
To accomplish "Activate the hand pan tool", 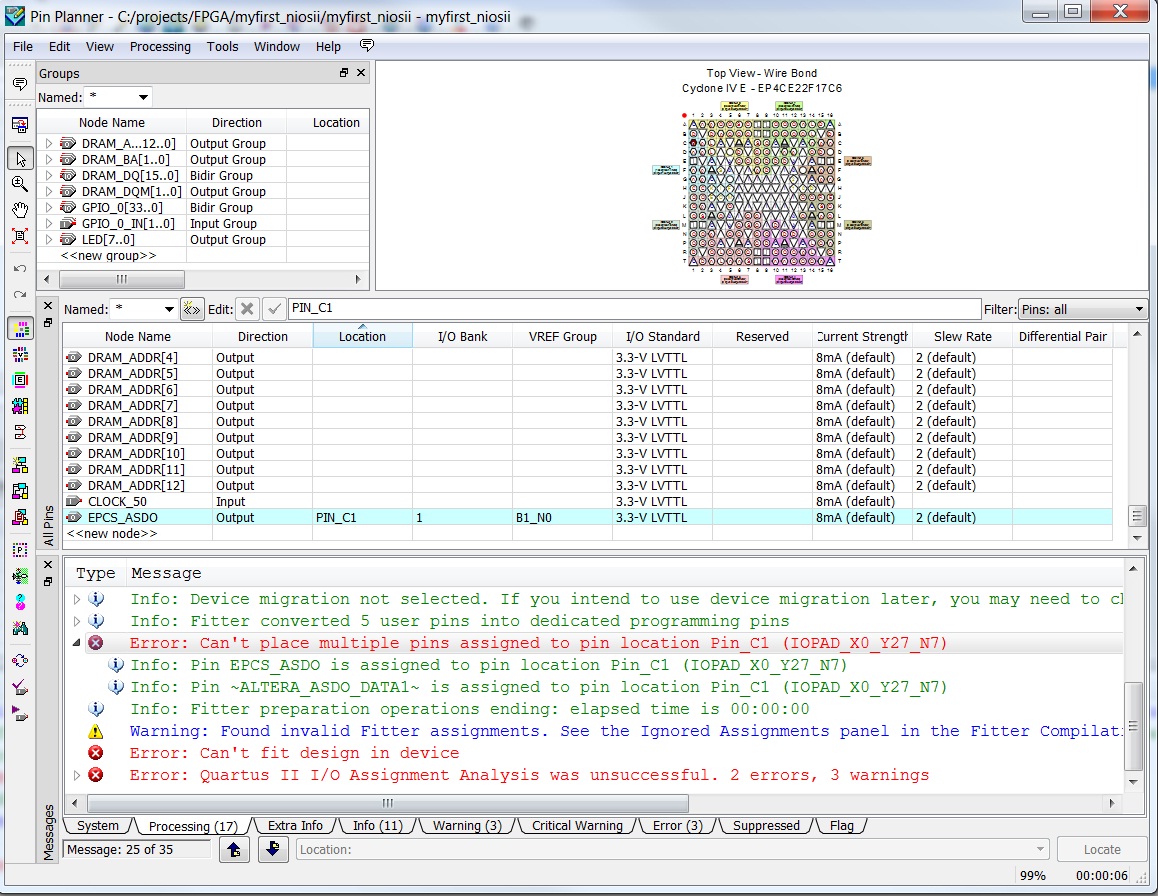I will click(x=19, y=210).
